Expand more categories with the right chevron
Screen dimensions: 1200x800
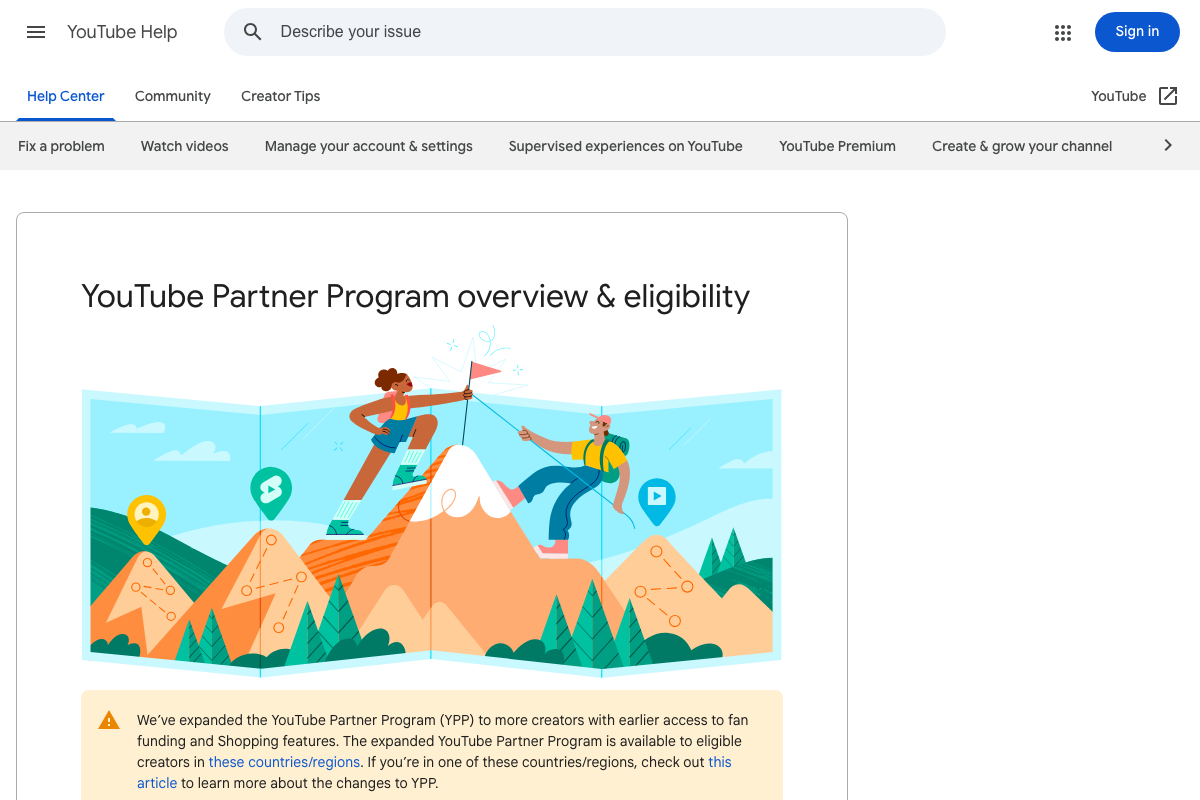click(1167, 145)
